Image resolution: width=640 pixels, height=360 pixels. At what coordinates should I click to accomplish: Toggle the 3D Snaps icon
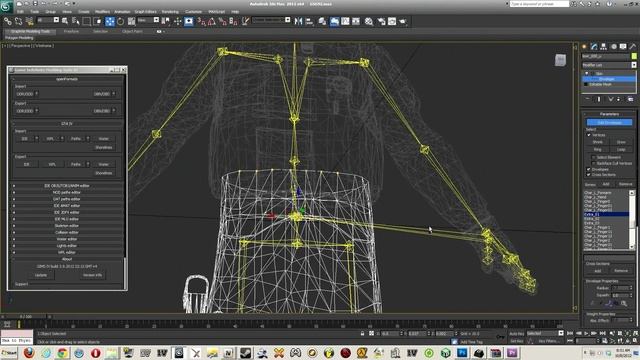coord(201,21)
